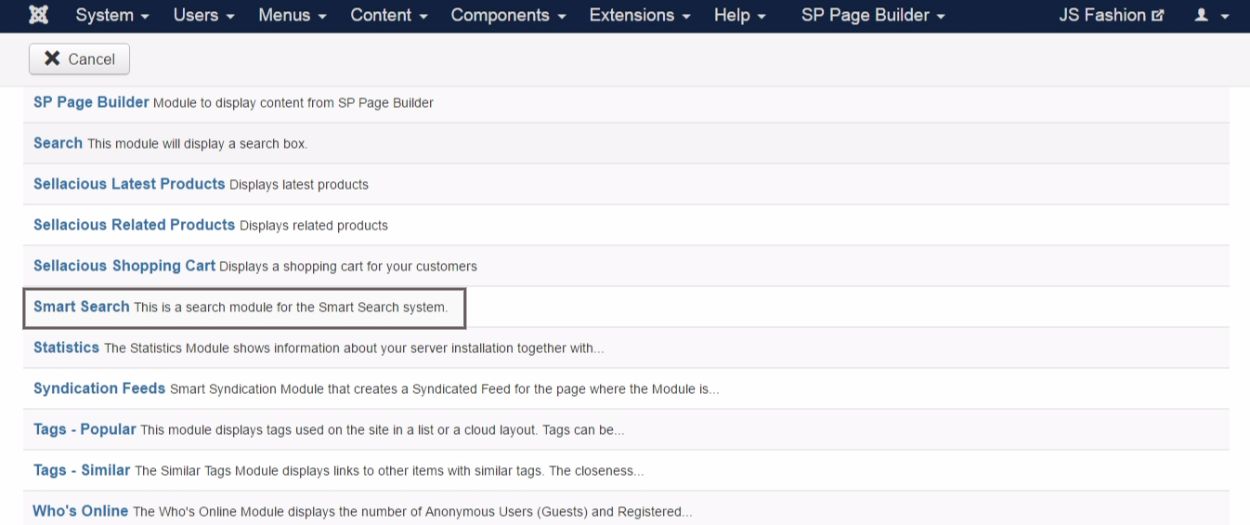Select Who's Online module

pos(81,511)
